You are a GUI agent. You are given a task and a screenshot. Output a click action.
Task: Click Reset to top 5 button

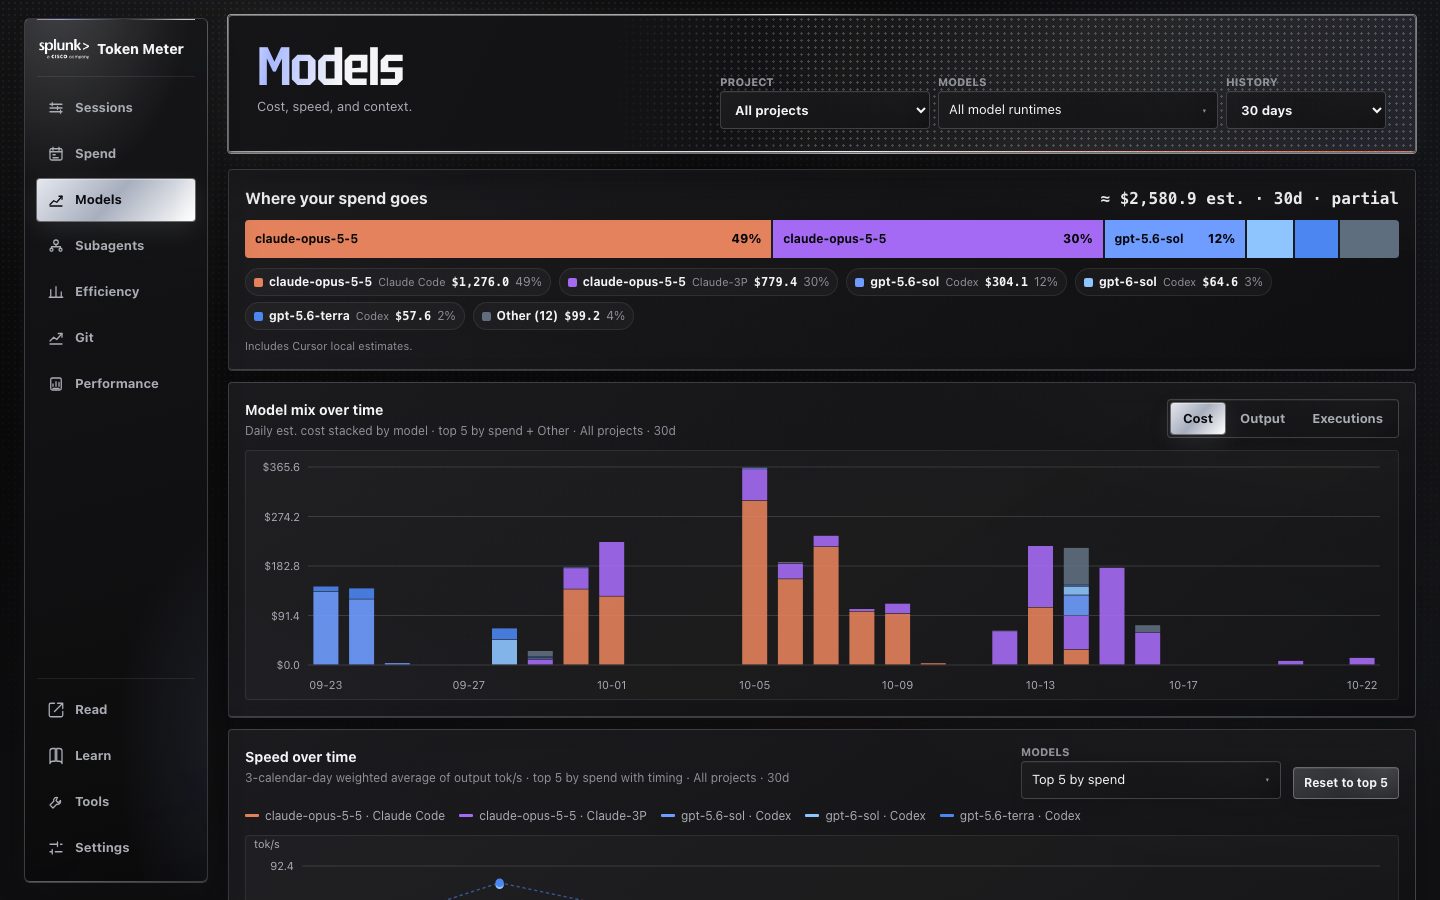click(1345, 783)
